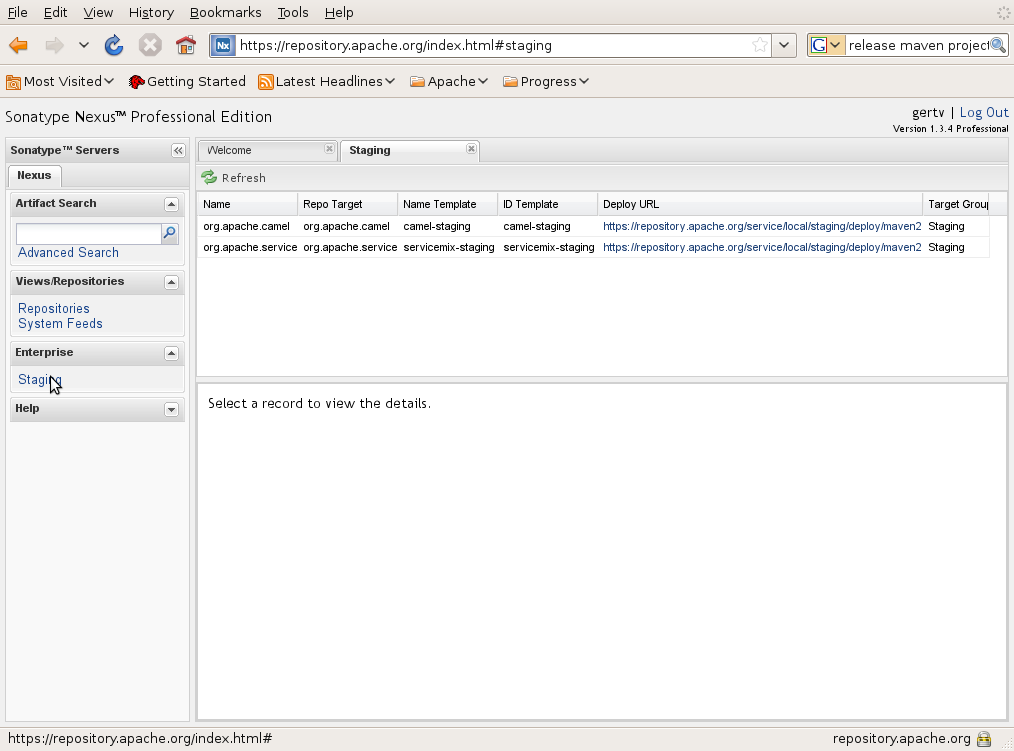Expand the Help panel in sidebar
Image resolution: width=1014 pixels, height=751 pixels.
[171, 409]
